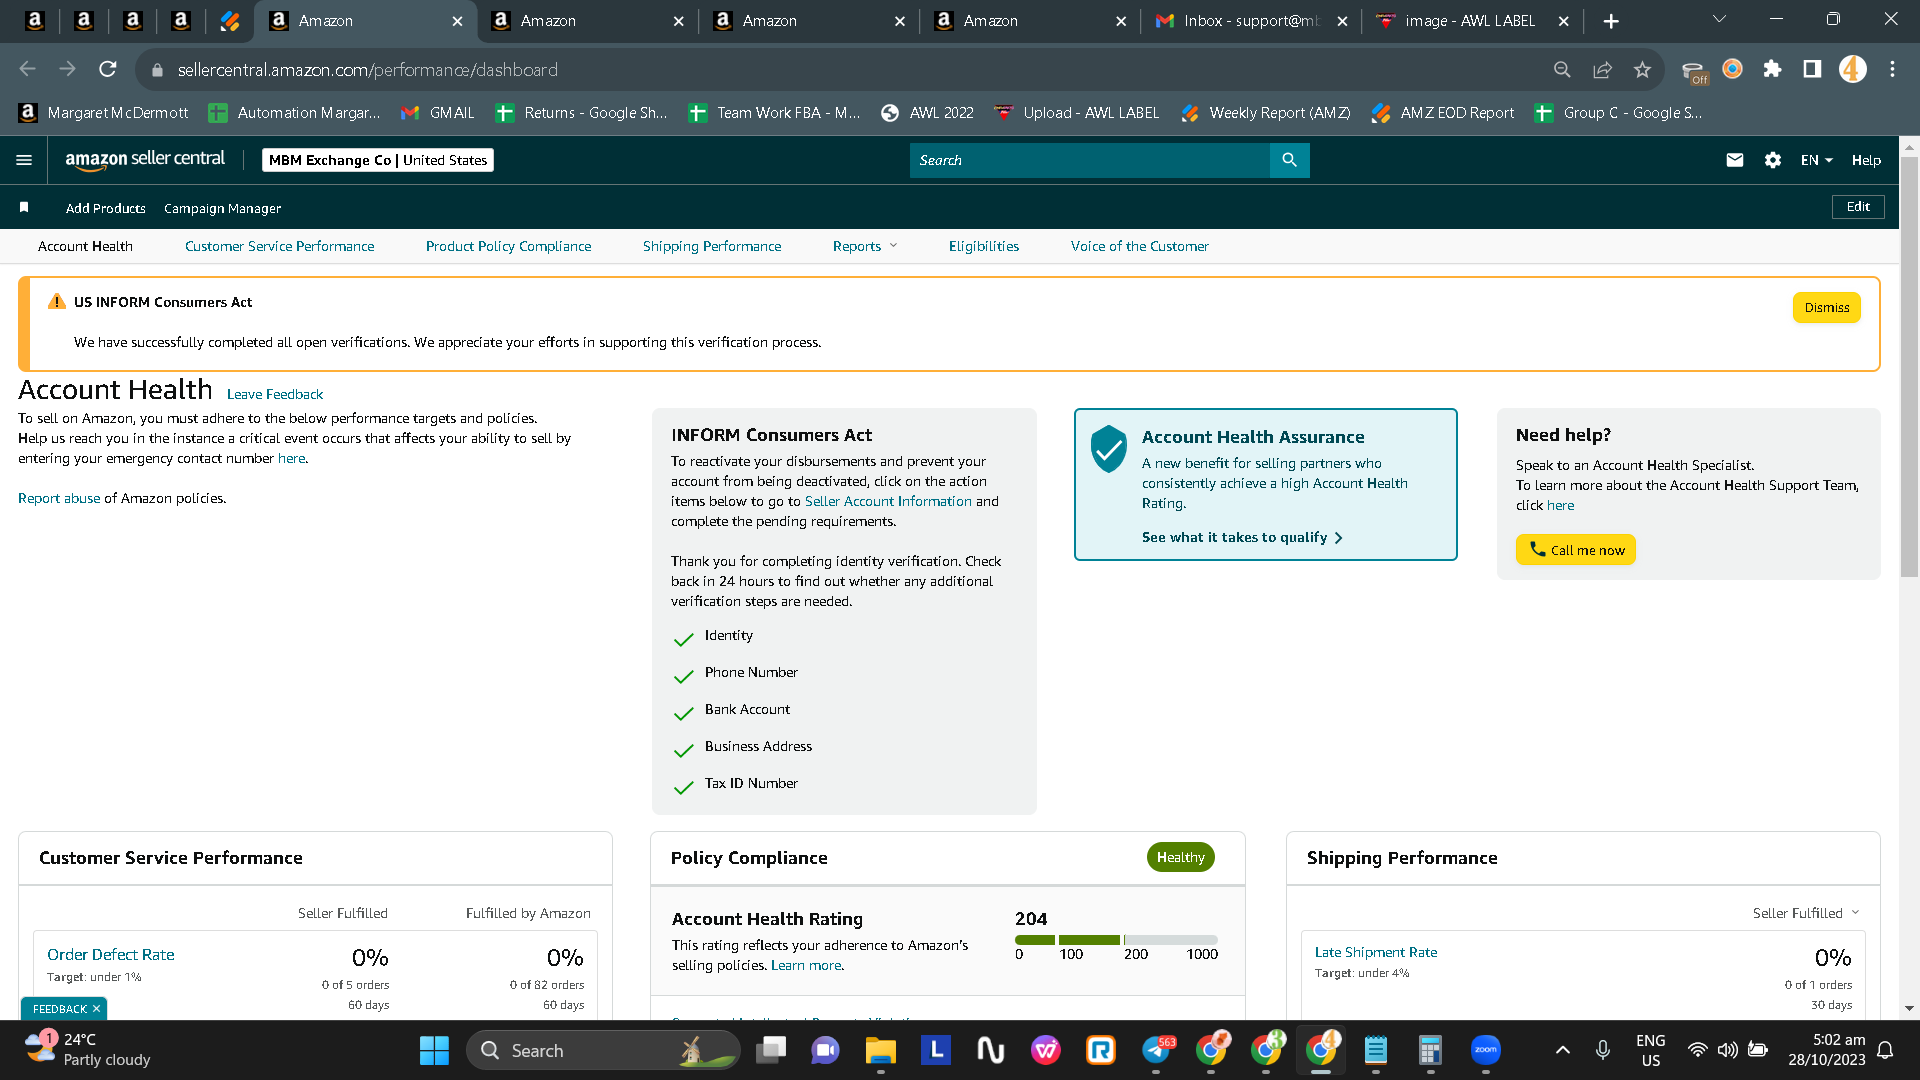Open the AWL 2022 bookmark
1920x1080 pixels.
pyautogui.click(x=927, y=113)
